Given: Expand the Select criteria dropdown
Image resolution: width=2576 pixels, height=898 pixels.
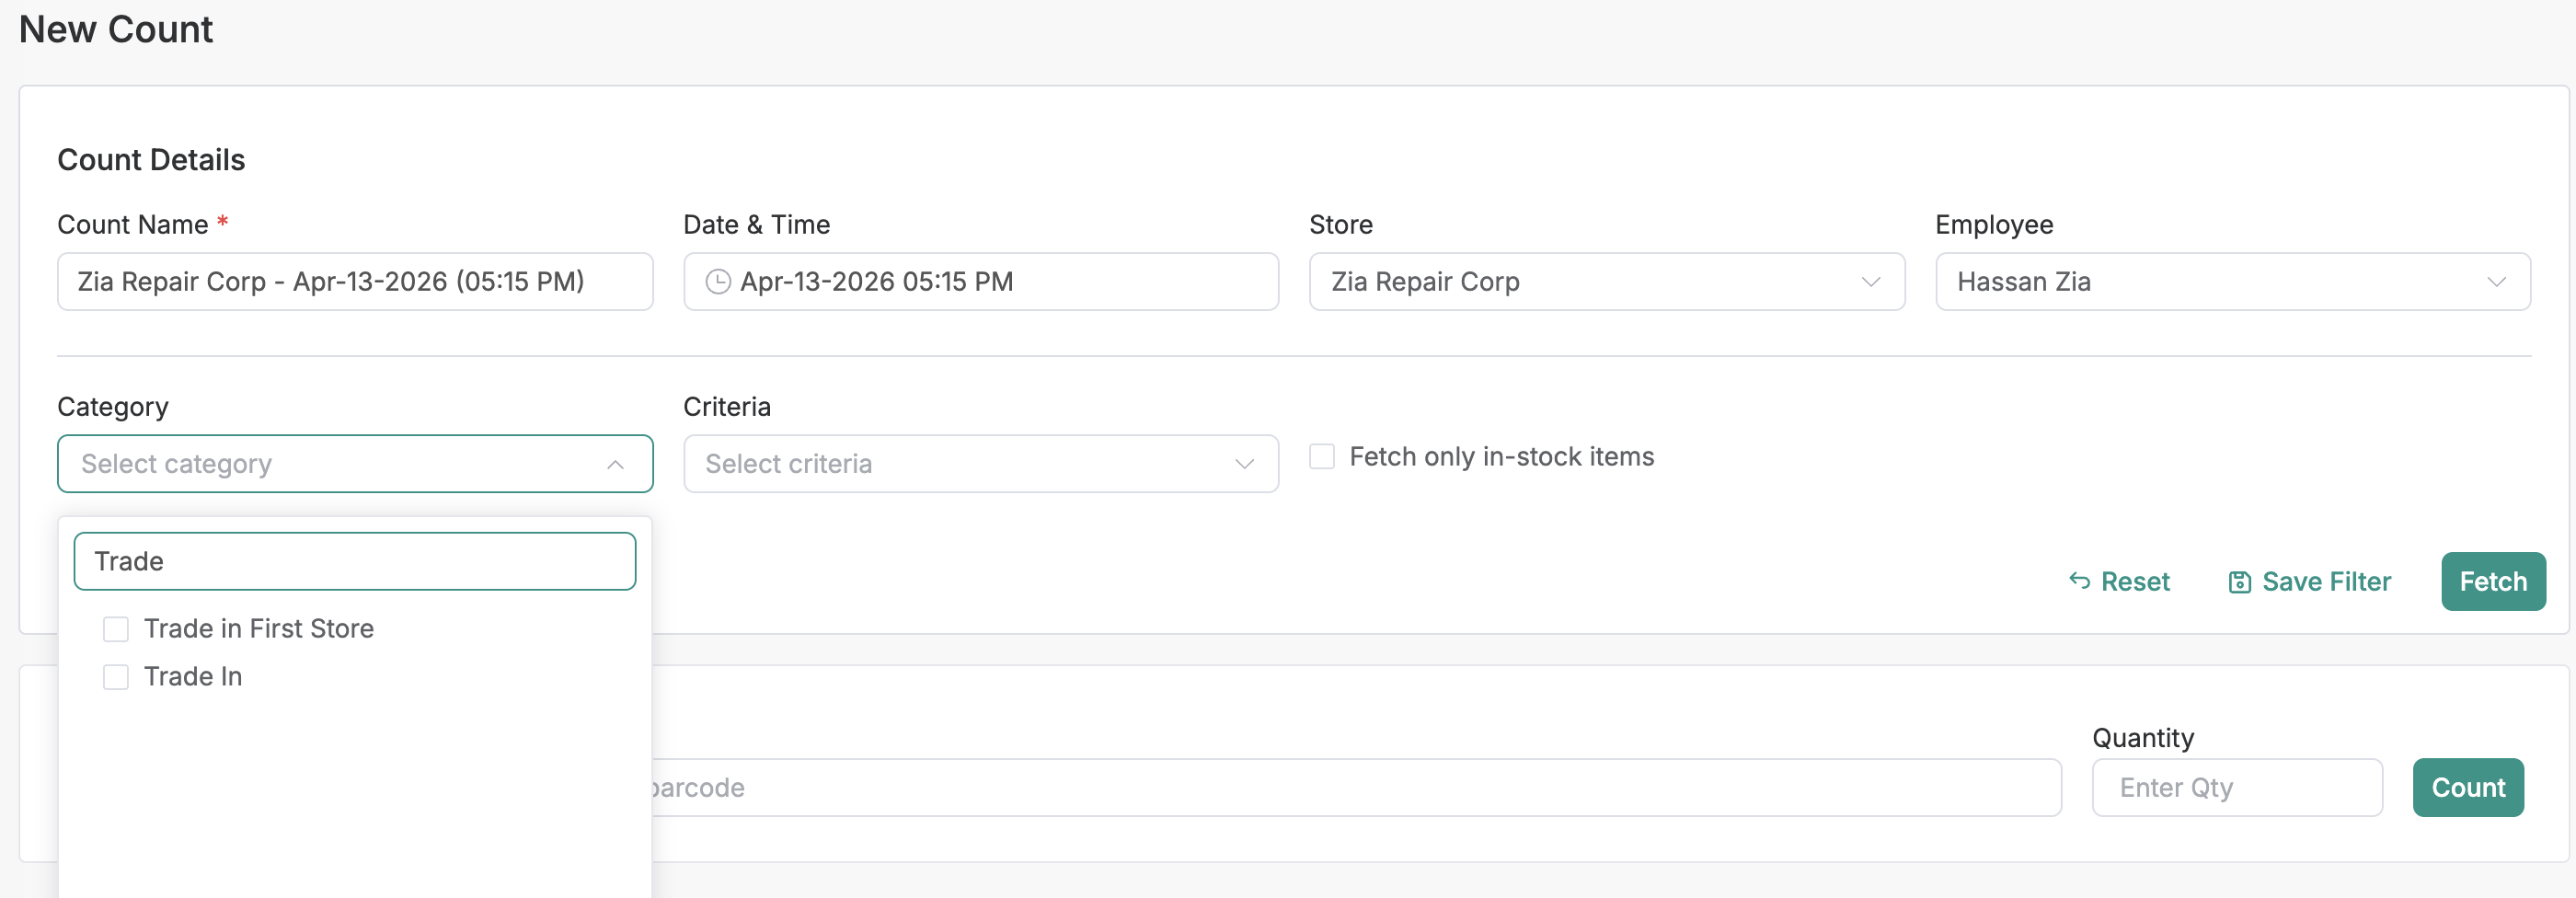Looking at the screenshot, I should pos(960,464).
